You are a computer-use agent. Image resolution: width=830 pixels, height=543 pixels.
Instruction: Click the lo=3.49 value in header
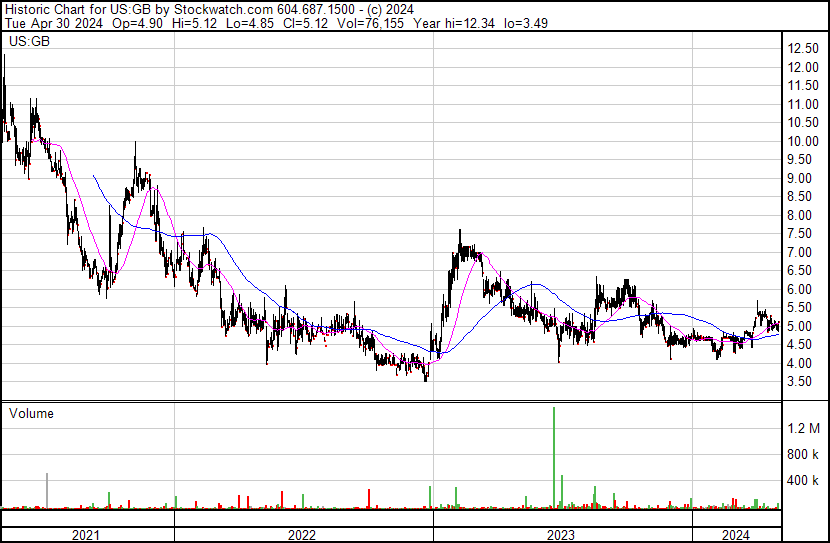pos(526,23)
